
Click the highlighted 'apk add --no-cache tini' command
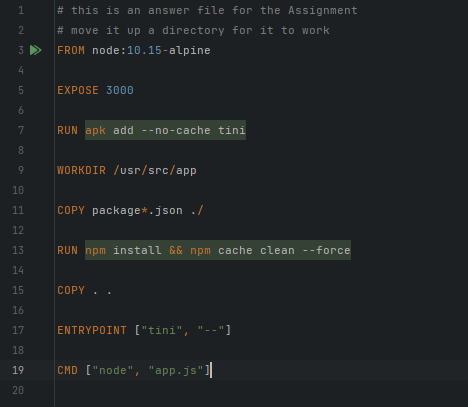point(165,130)
